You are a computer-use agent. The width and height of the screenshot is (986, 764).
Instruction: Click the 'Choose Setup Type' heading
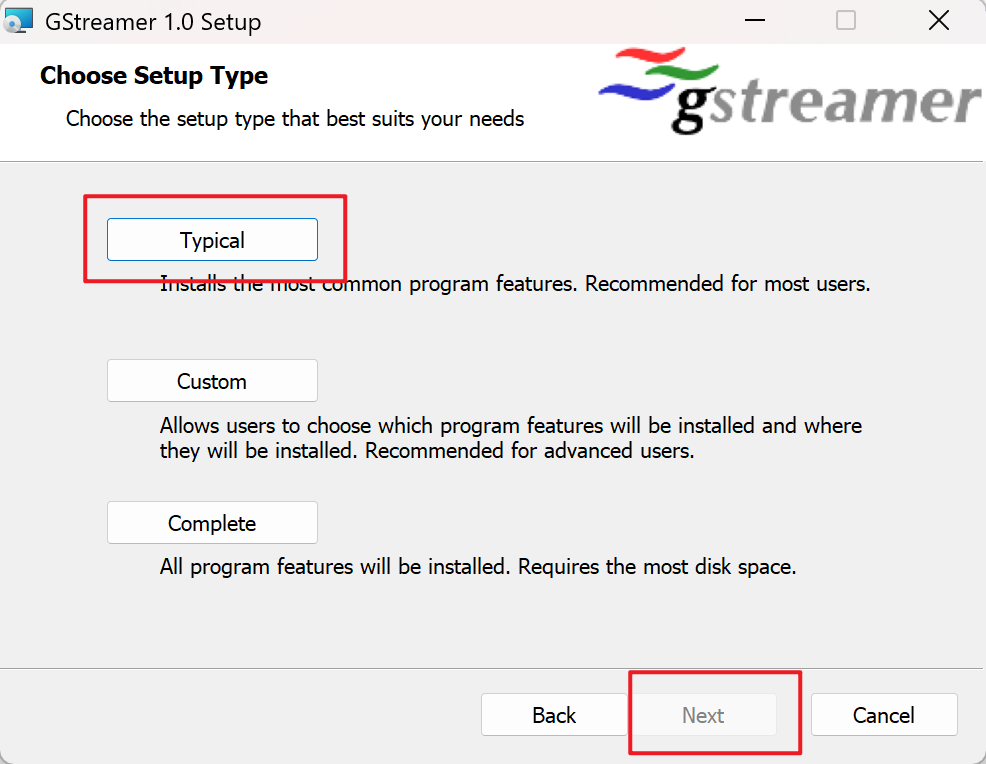pyautogui.click(x=154, y=75)
